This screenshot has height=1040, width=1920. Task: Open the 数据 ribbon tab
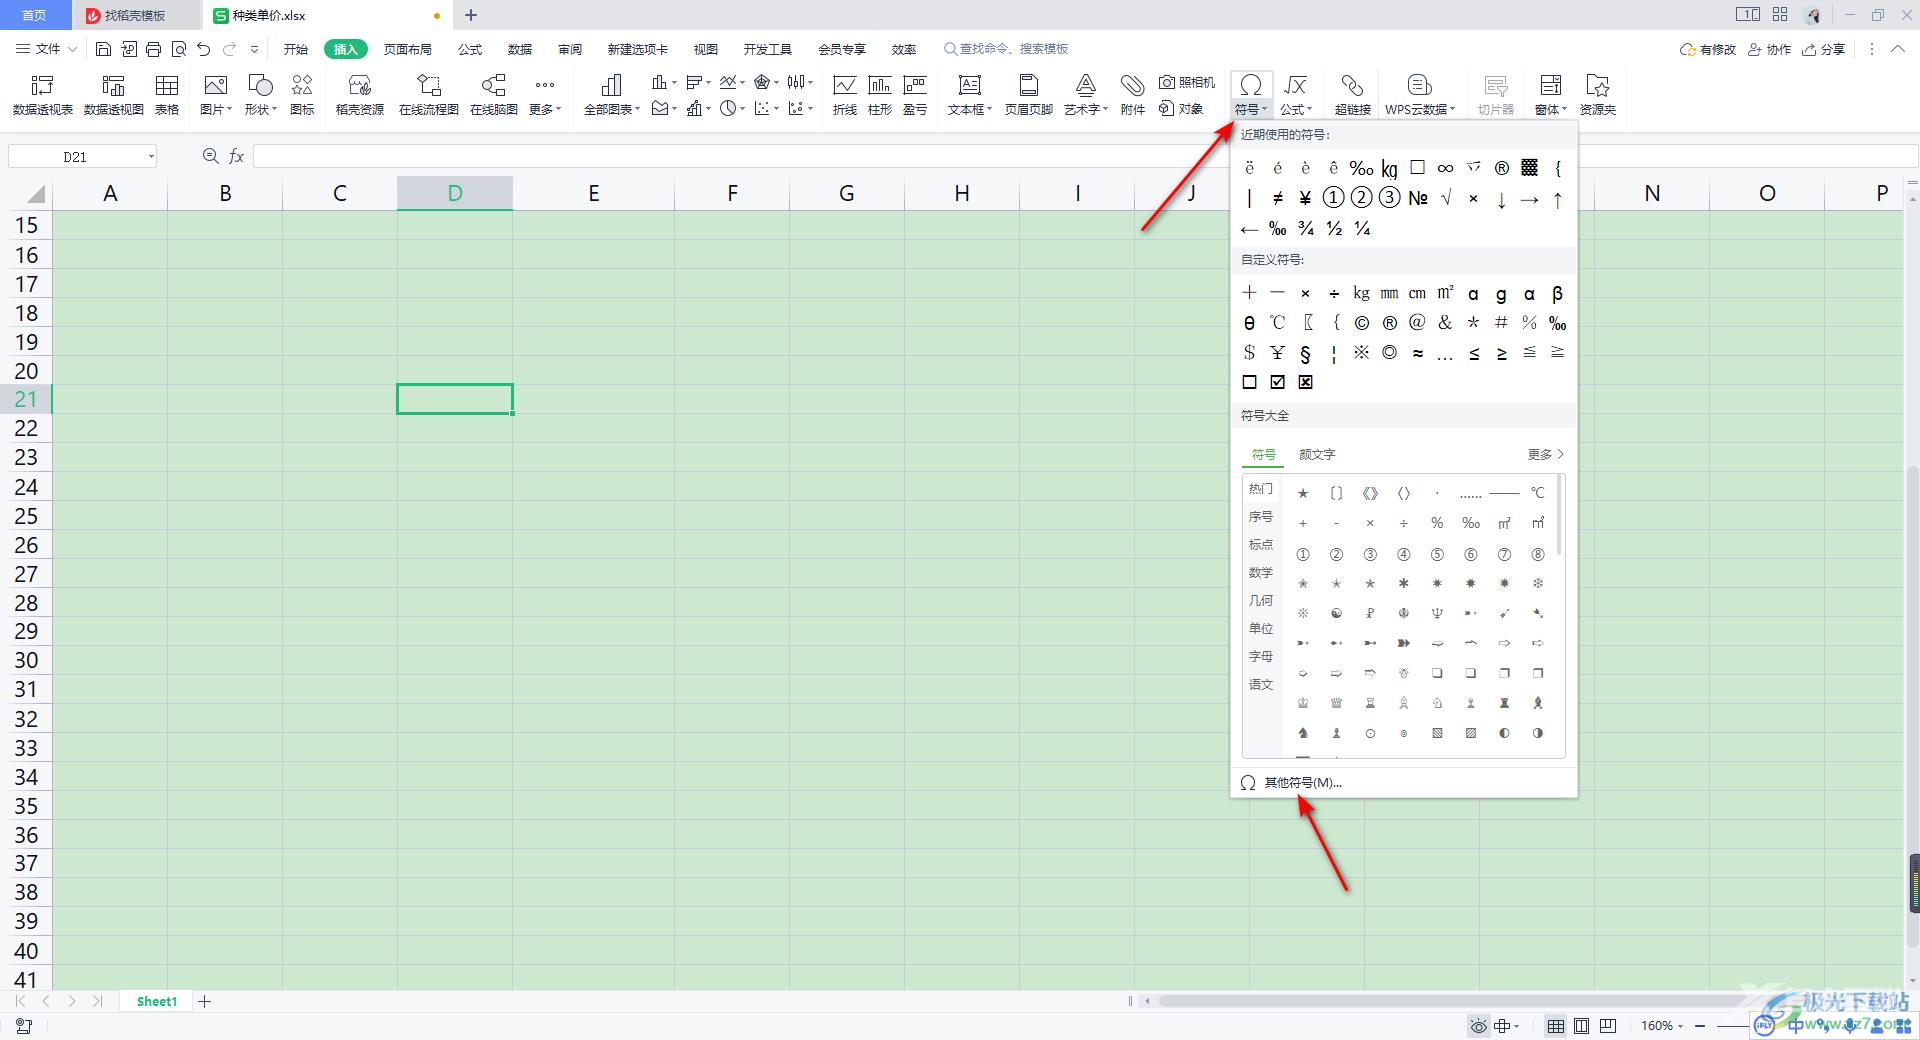(x=520, y=49)
